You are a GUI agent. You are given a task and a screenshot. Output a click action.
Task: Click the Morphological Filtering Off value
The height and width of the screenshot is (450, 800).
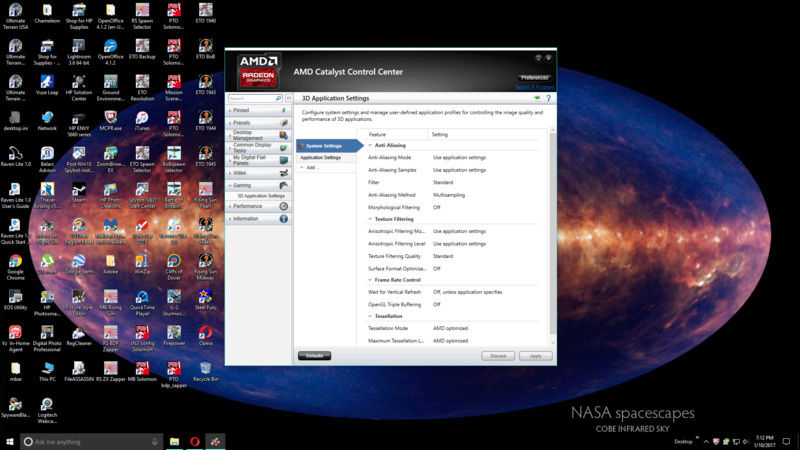point(437,208)
